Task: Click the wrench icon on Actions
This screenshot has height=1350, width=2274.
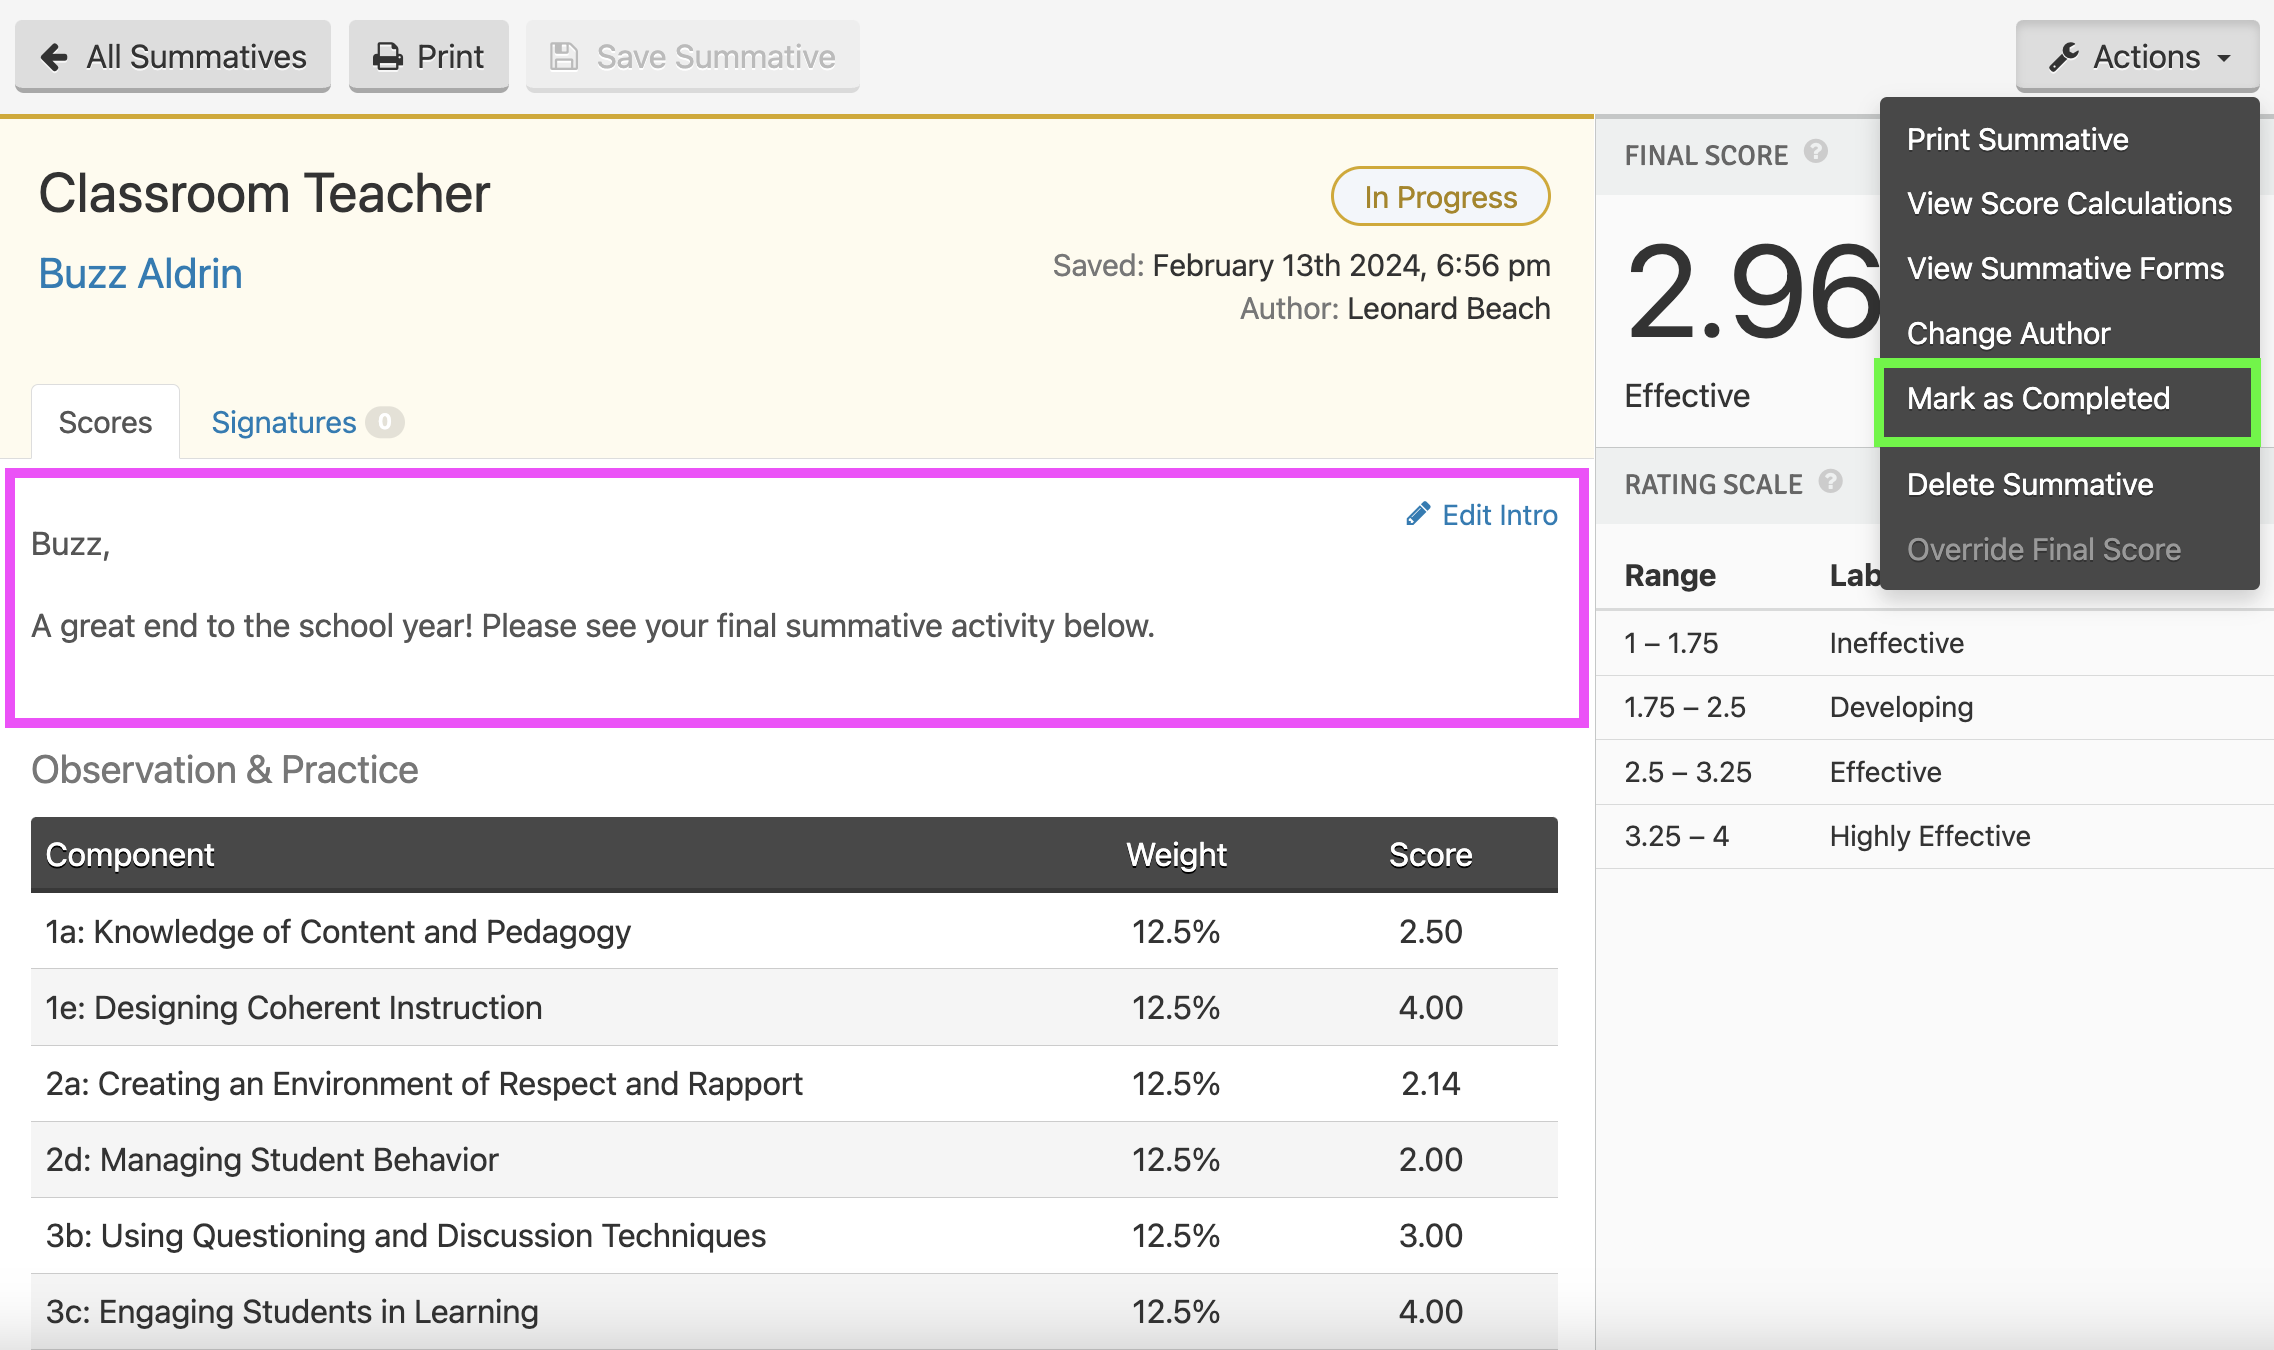Action: 2064,57
